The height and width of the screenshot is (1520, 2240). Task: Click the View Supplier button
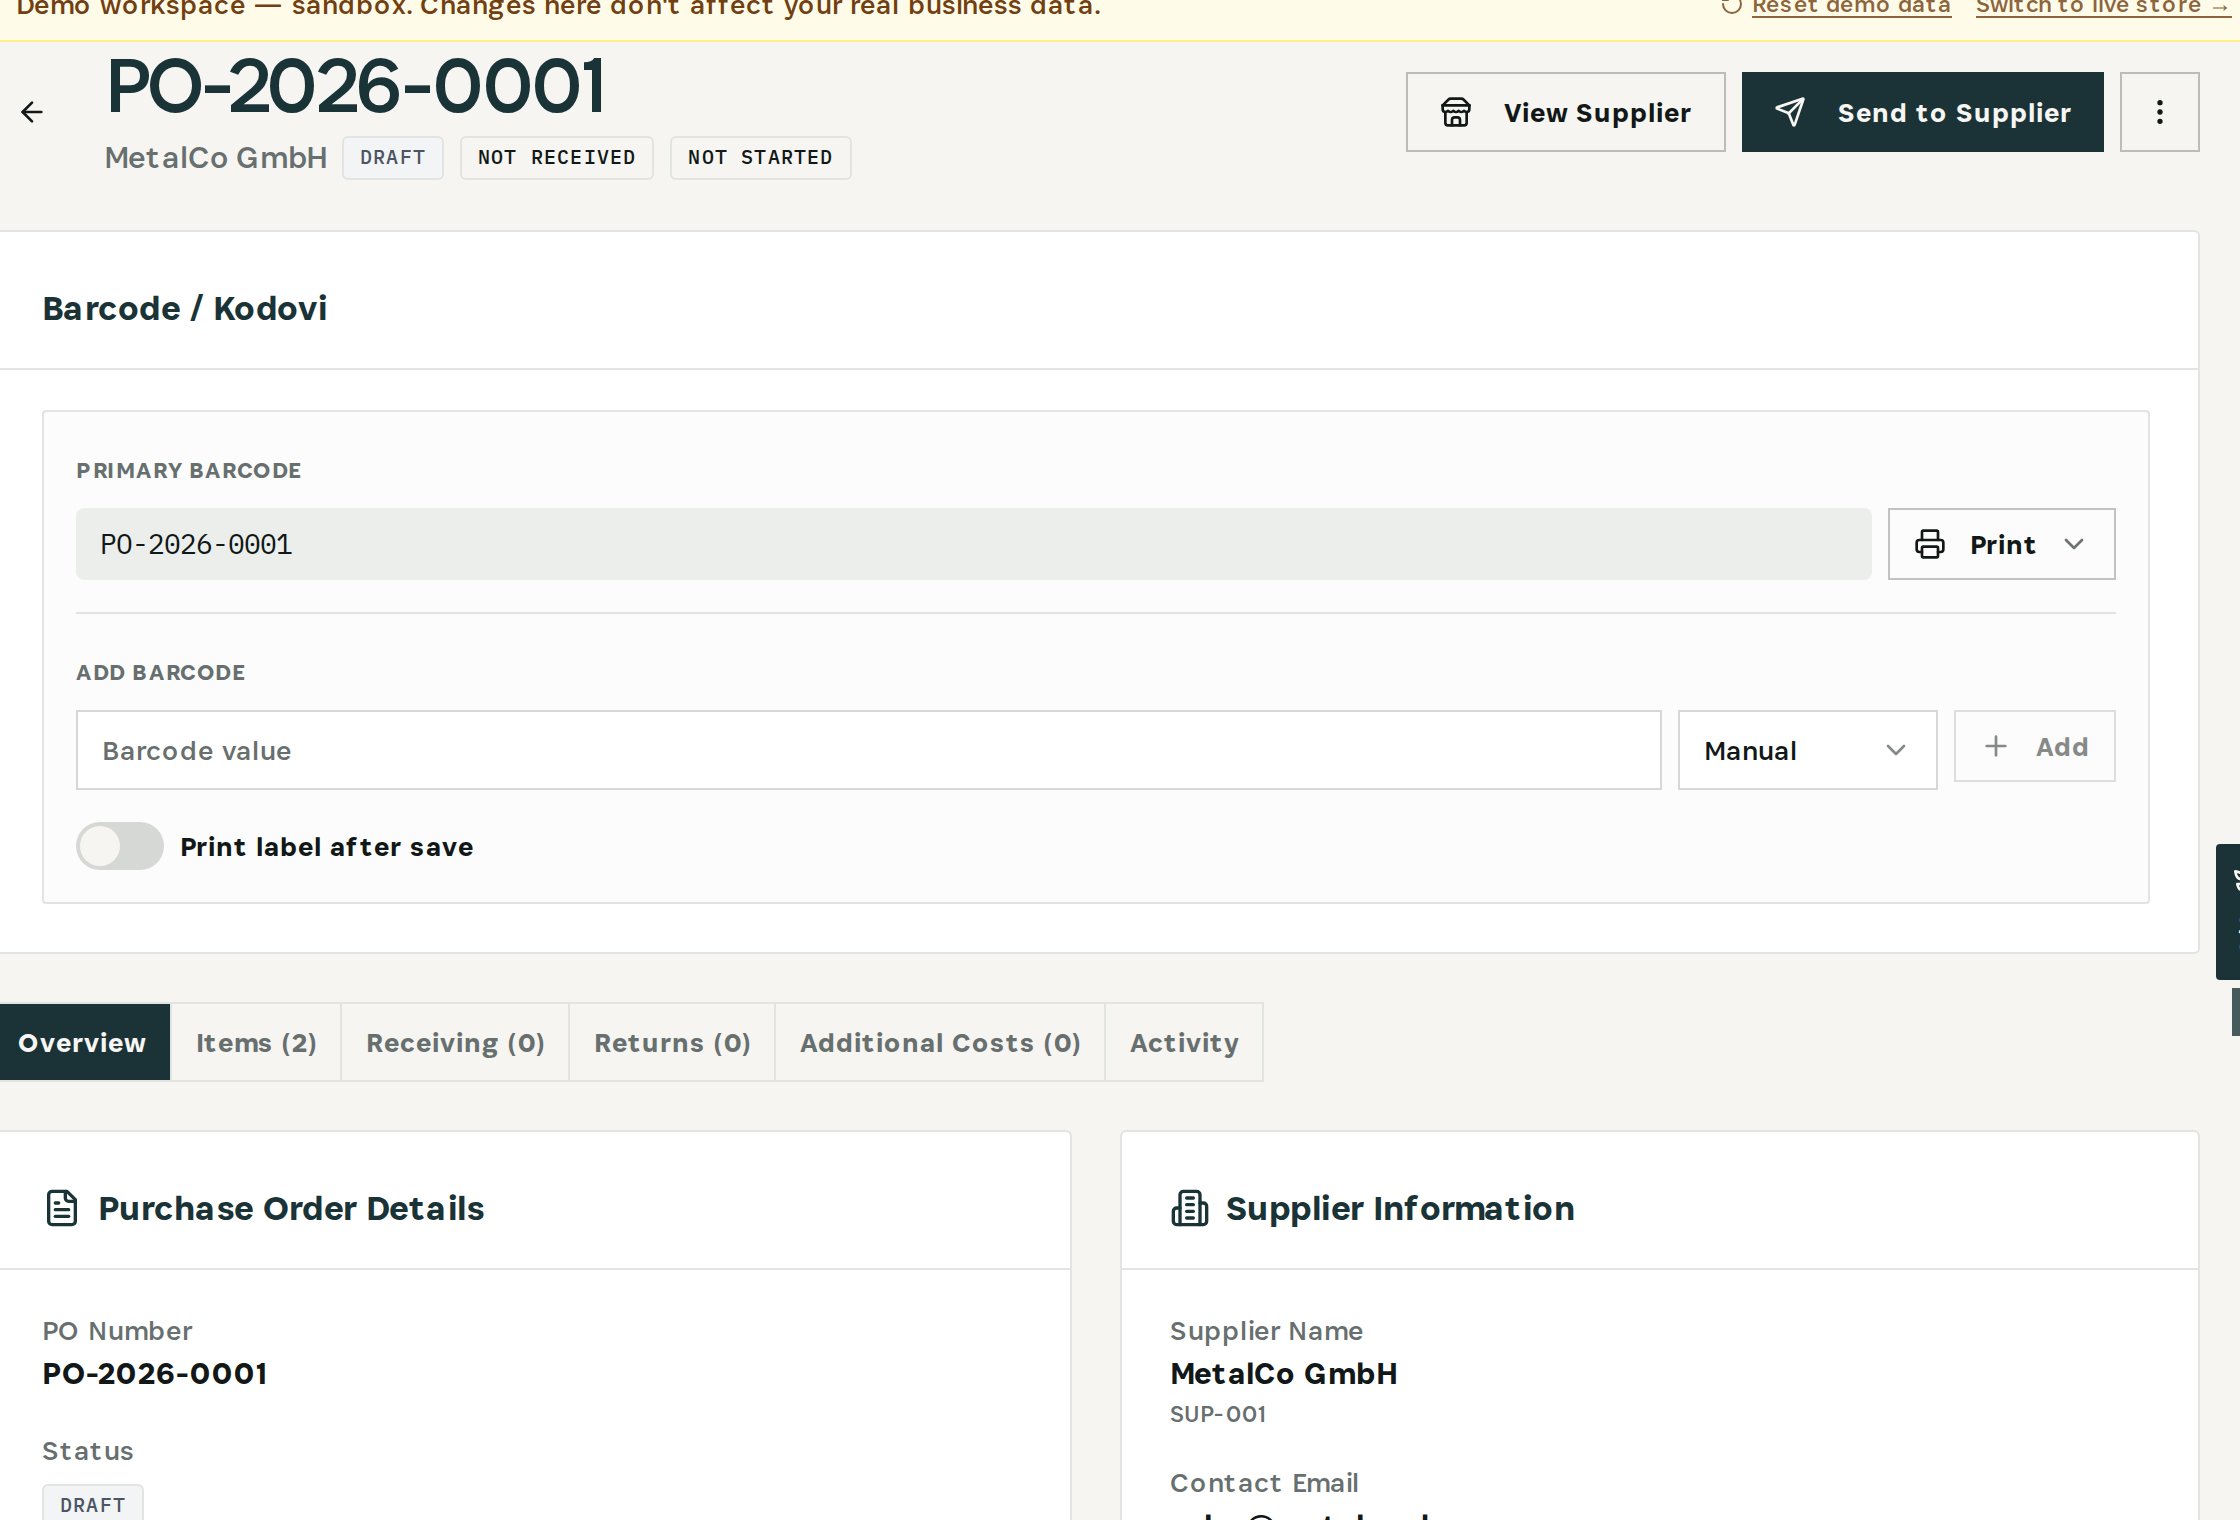tap(1565, 112)
